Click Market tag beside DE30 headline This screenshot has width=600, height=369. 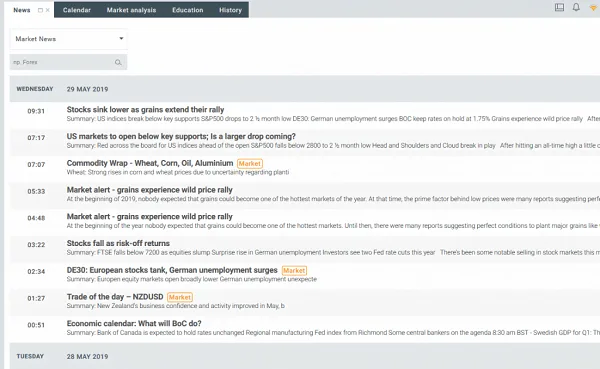294,271
